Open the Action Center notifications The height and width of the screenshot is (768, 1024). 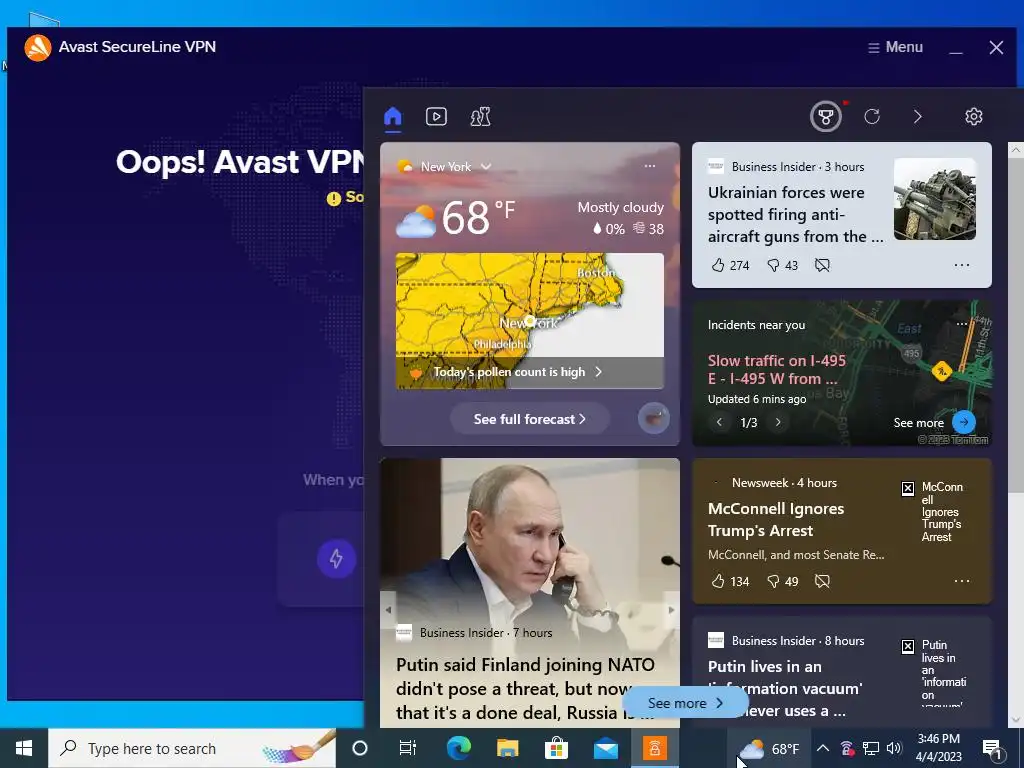tap(993, 748)
